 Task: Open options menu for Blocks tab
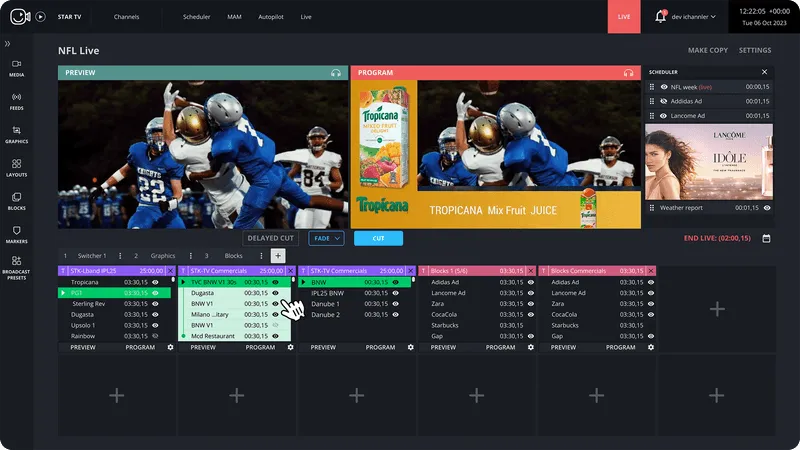pyautogui.click(x=261, y=256)
